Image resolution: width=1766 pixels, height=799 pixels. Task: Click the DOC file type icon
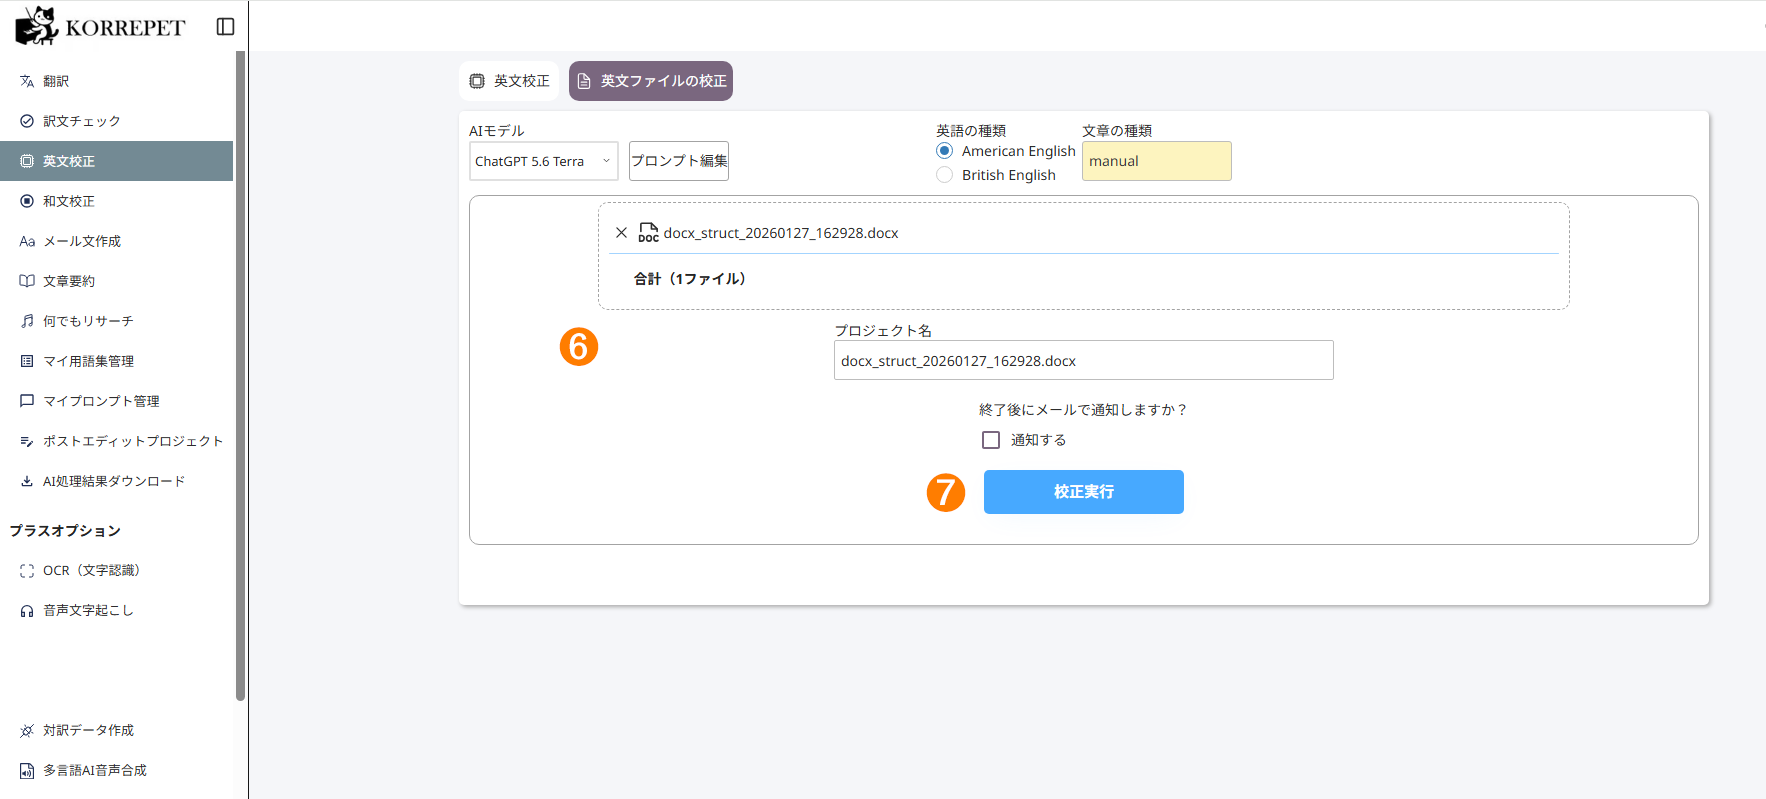pos(648,232)
